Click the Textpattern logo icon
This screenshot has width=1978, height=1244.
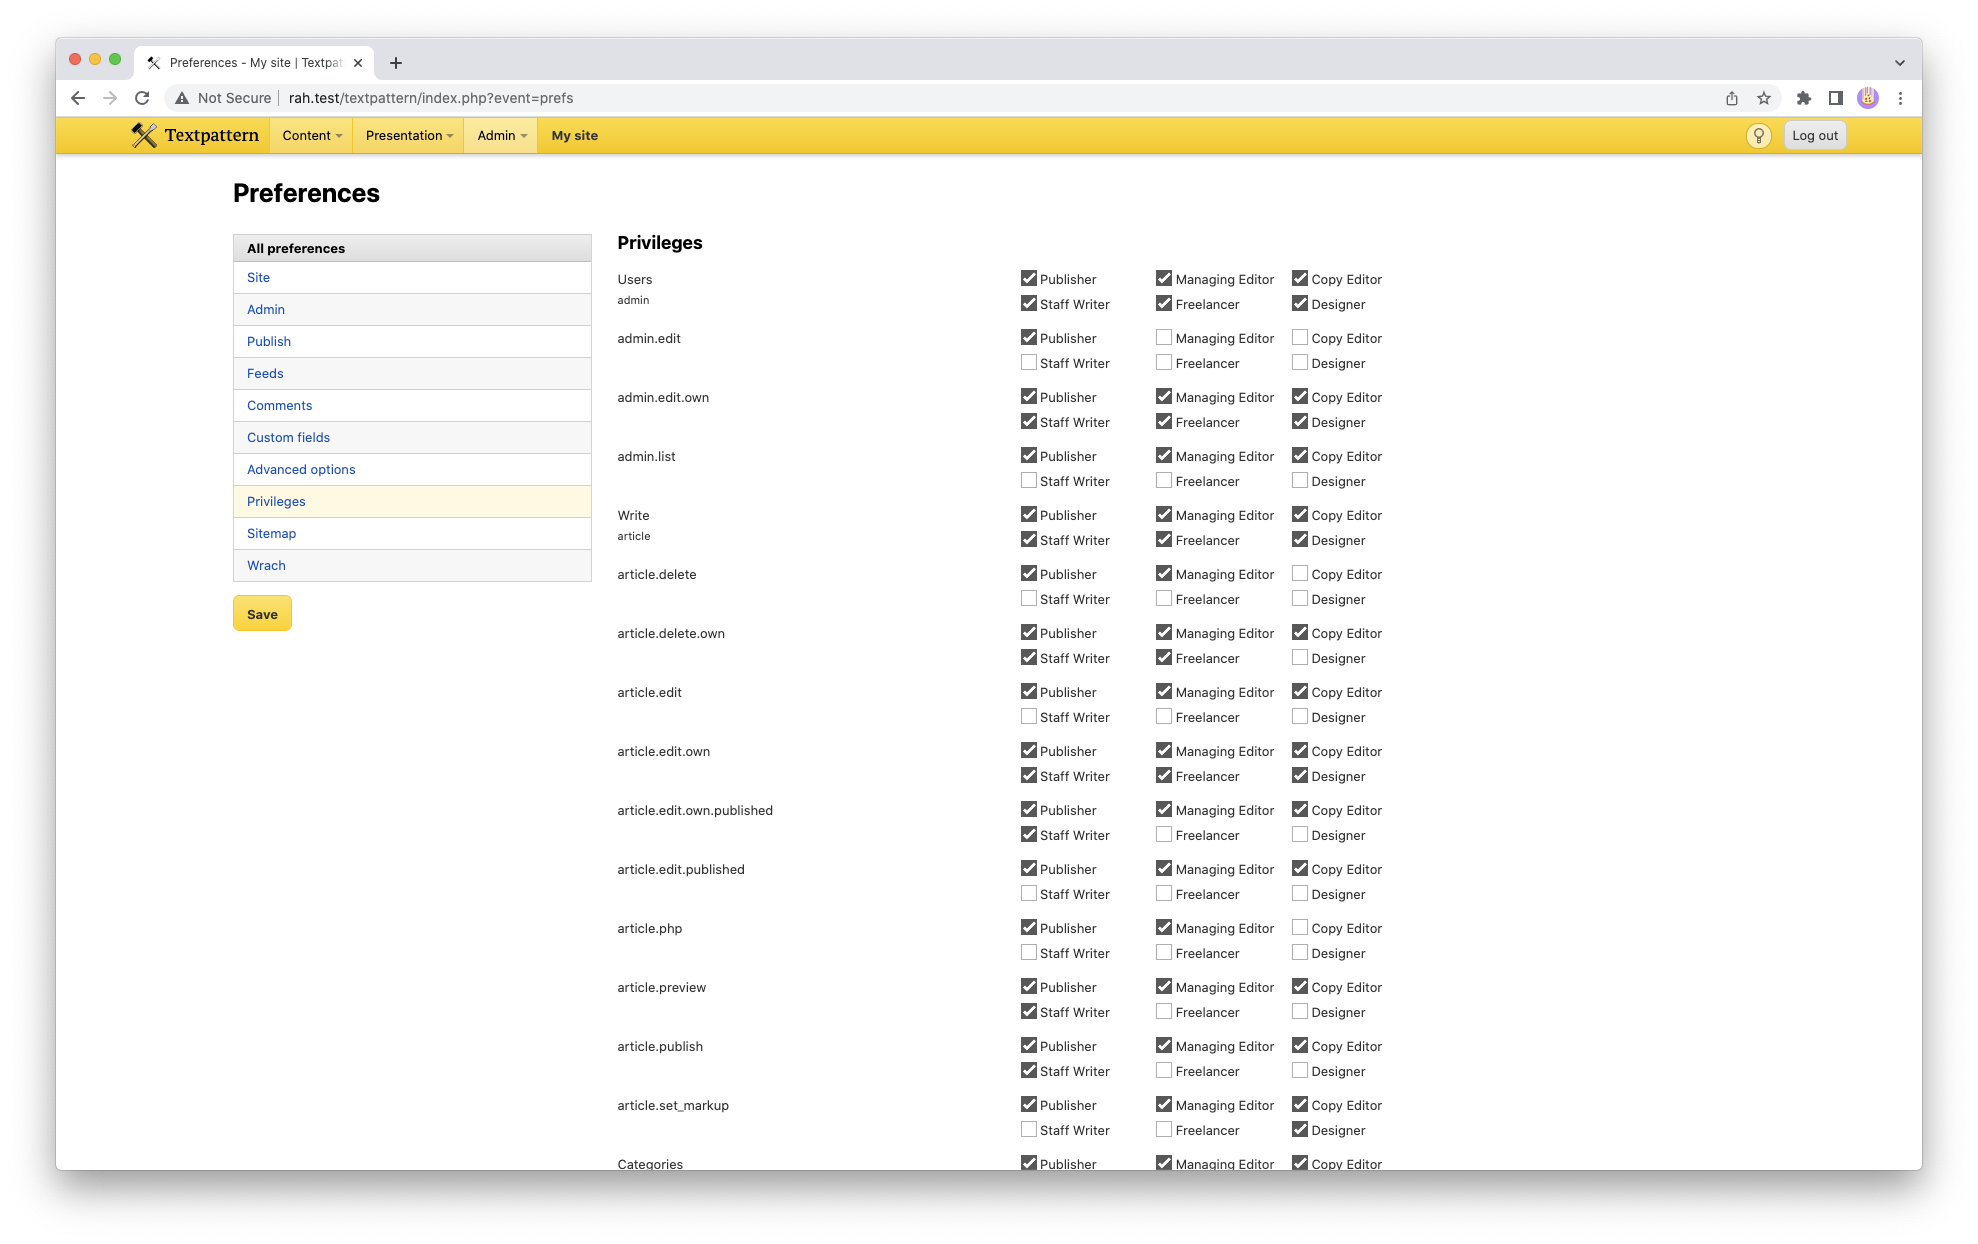point(144,135)
